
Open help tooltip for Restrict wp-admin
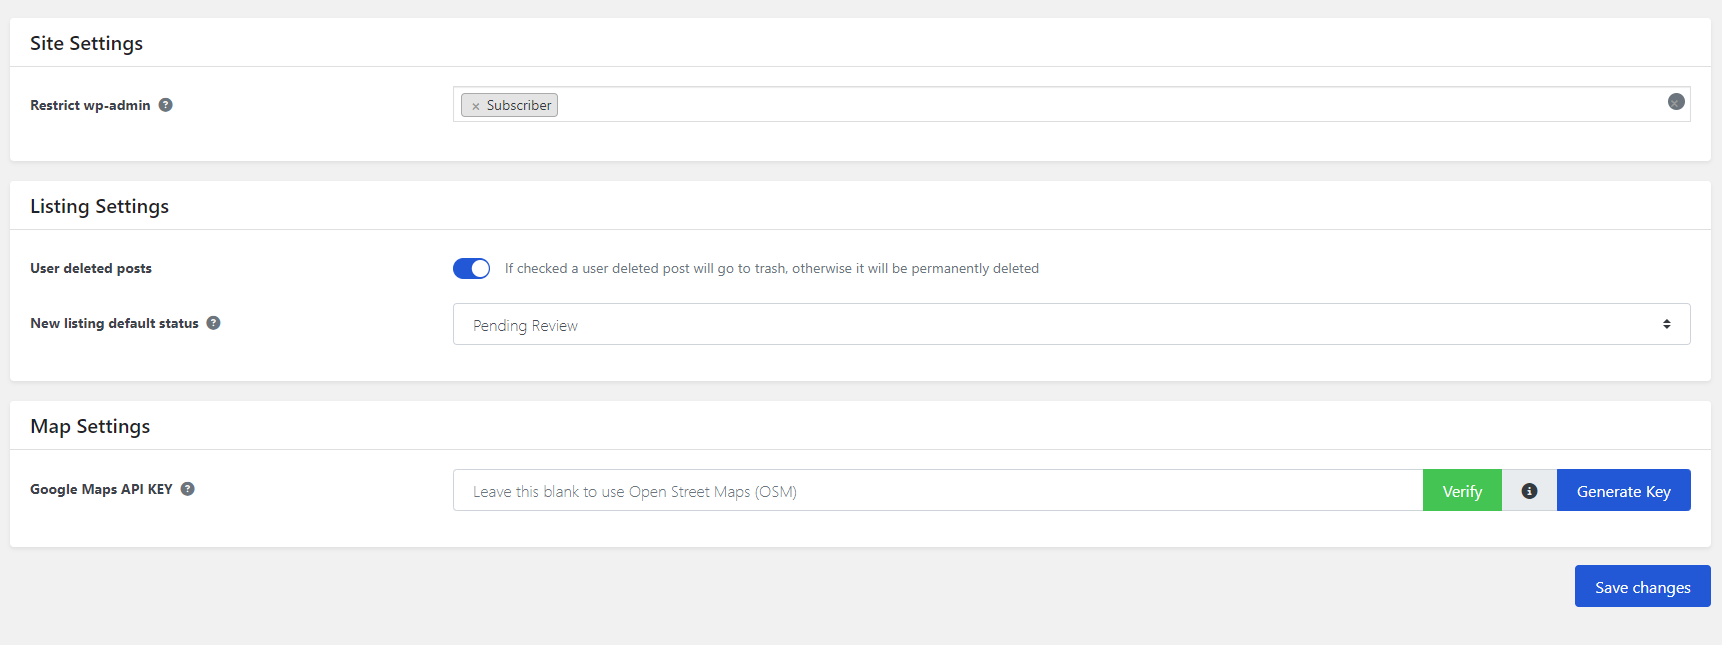pos(166,105)
